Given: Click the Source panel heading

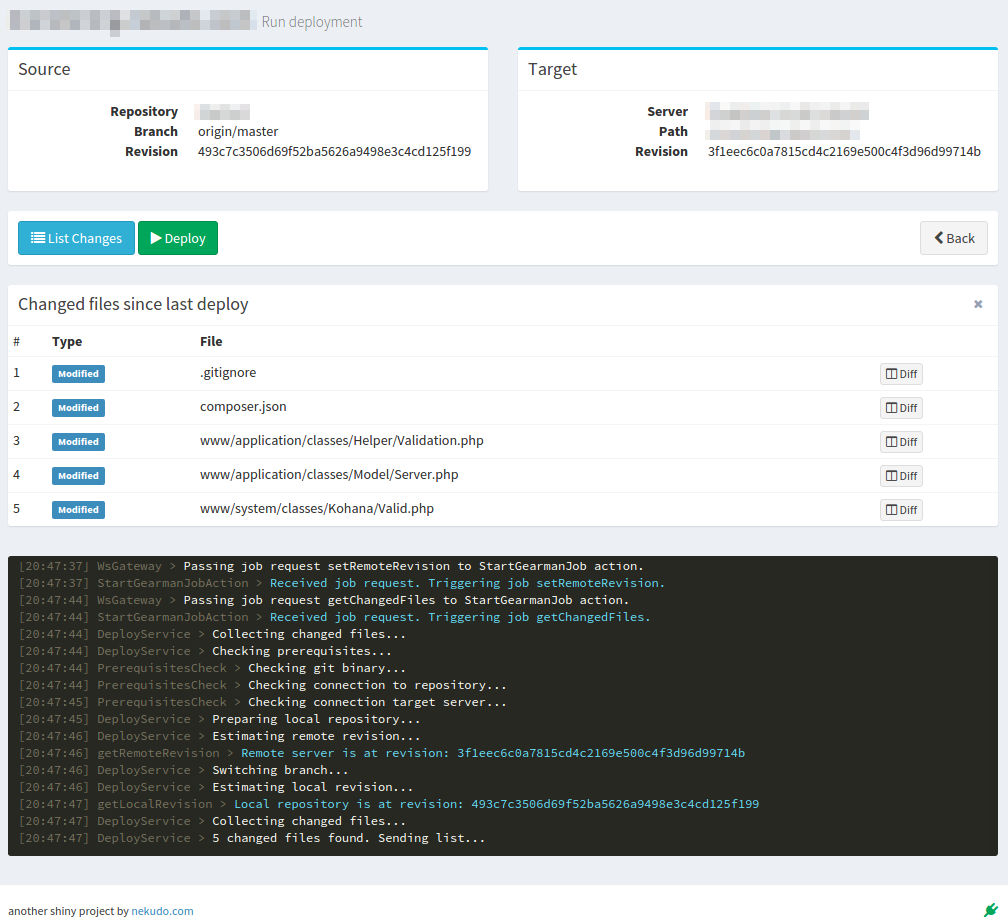Looking at the screenshot, I should tap(44, 69).
